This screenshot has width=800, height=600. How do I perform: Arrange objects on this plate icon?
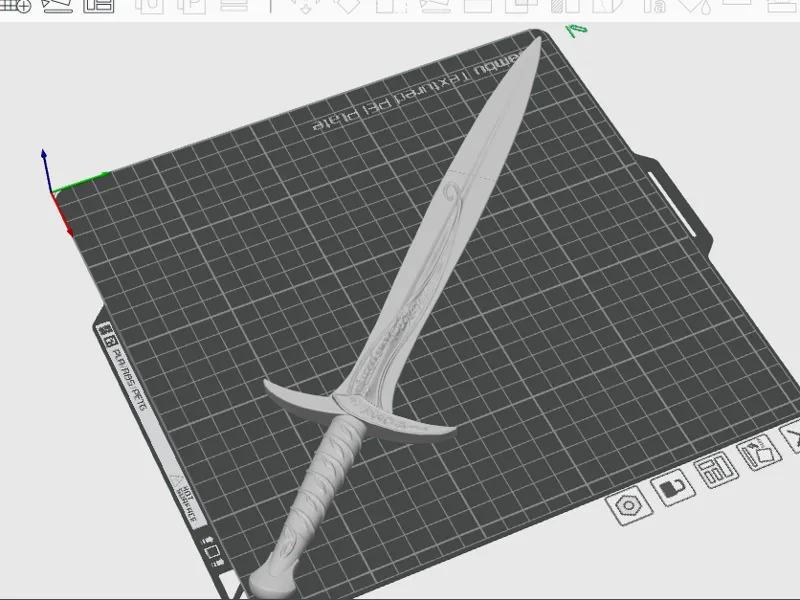coord(717,468)
